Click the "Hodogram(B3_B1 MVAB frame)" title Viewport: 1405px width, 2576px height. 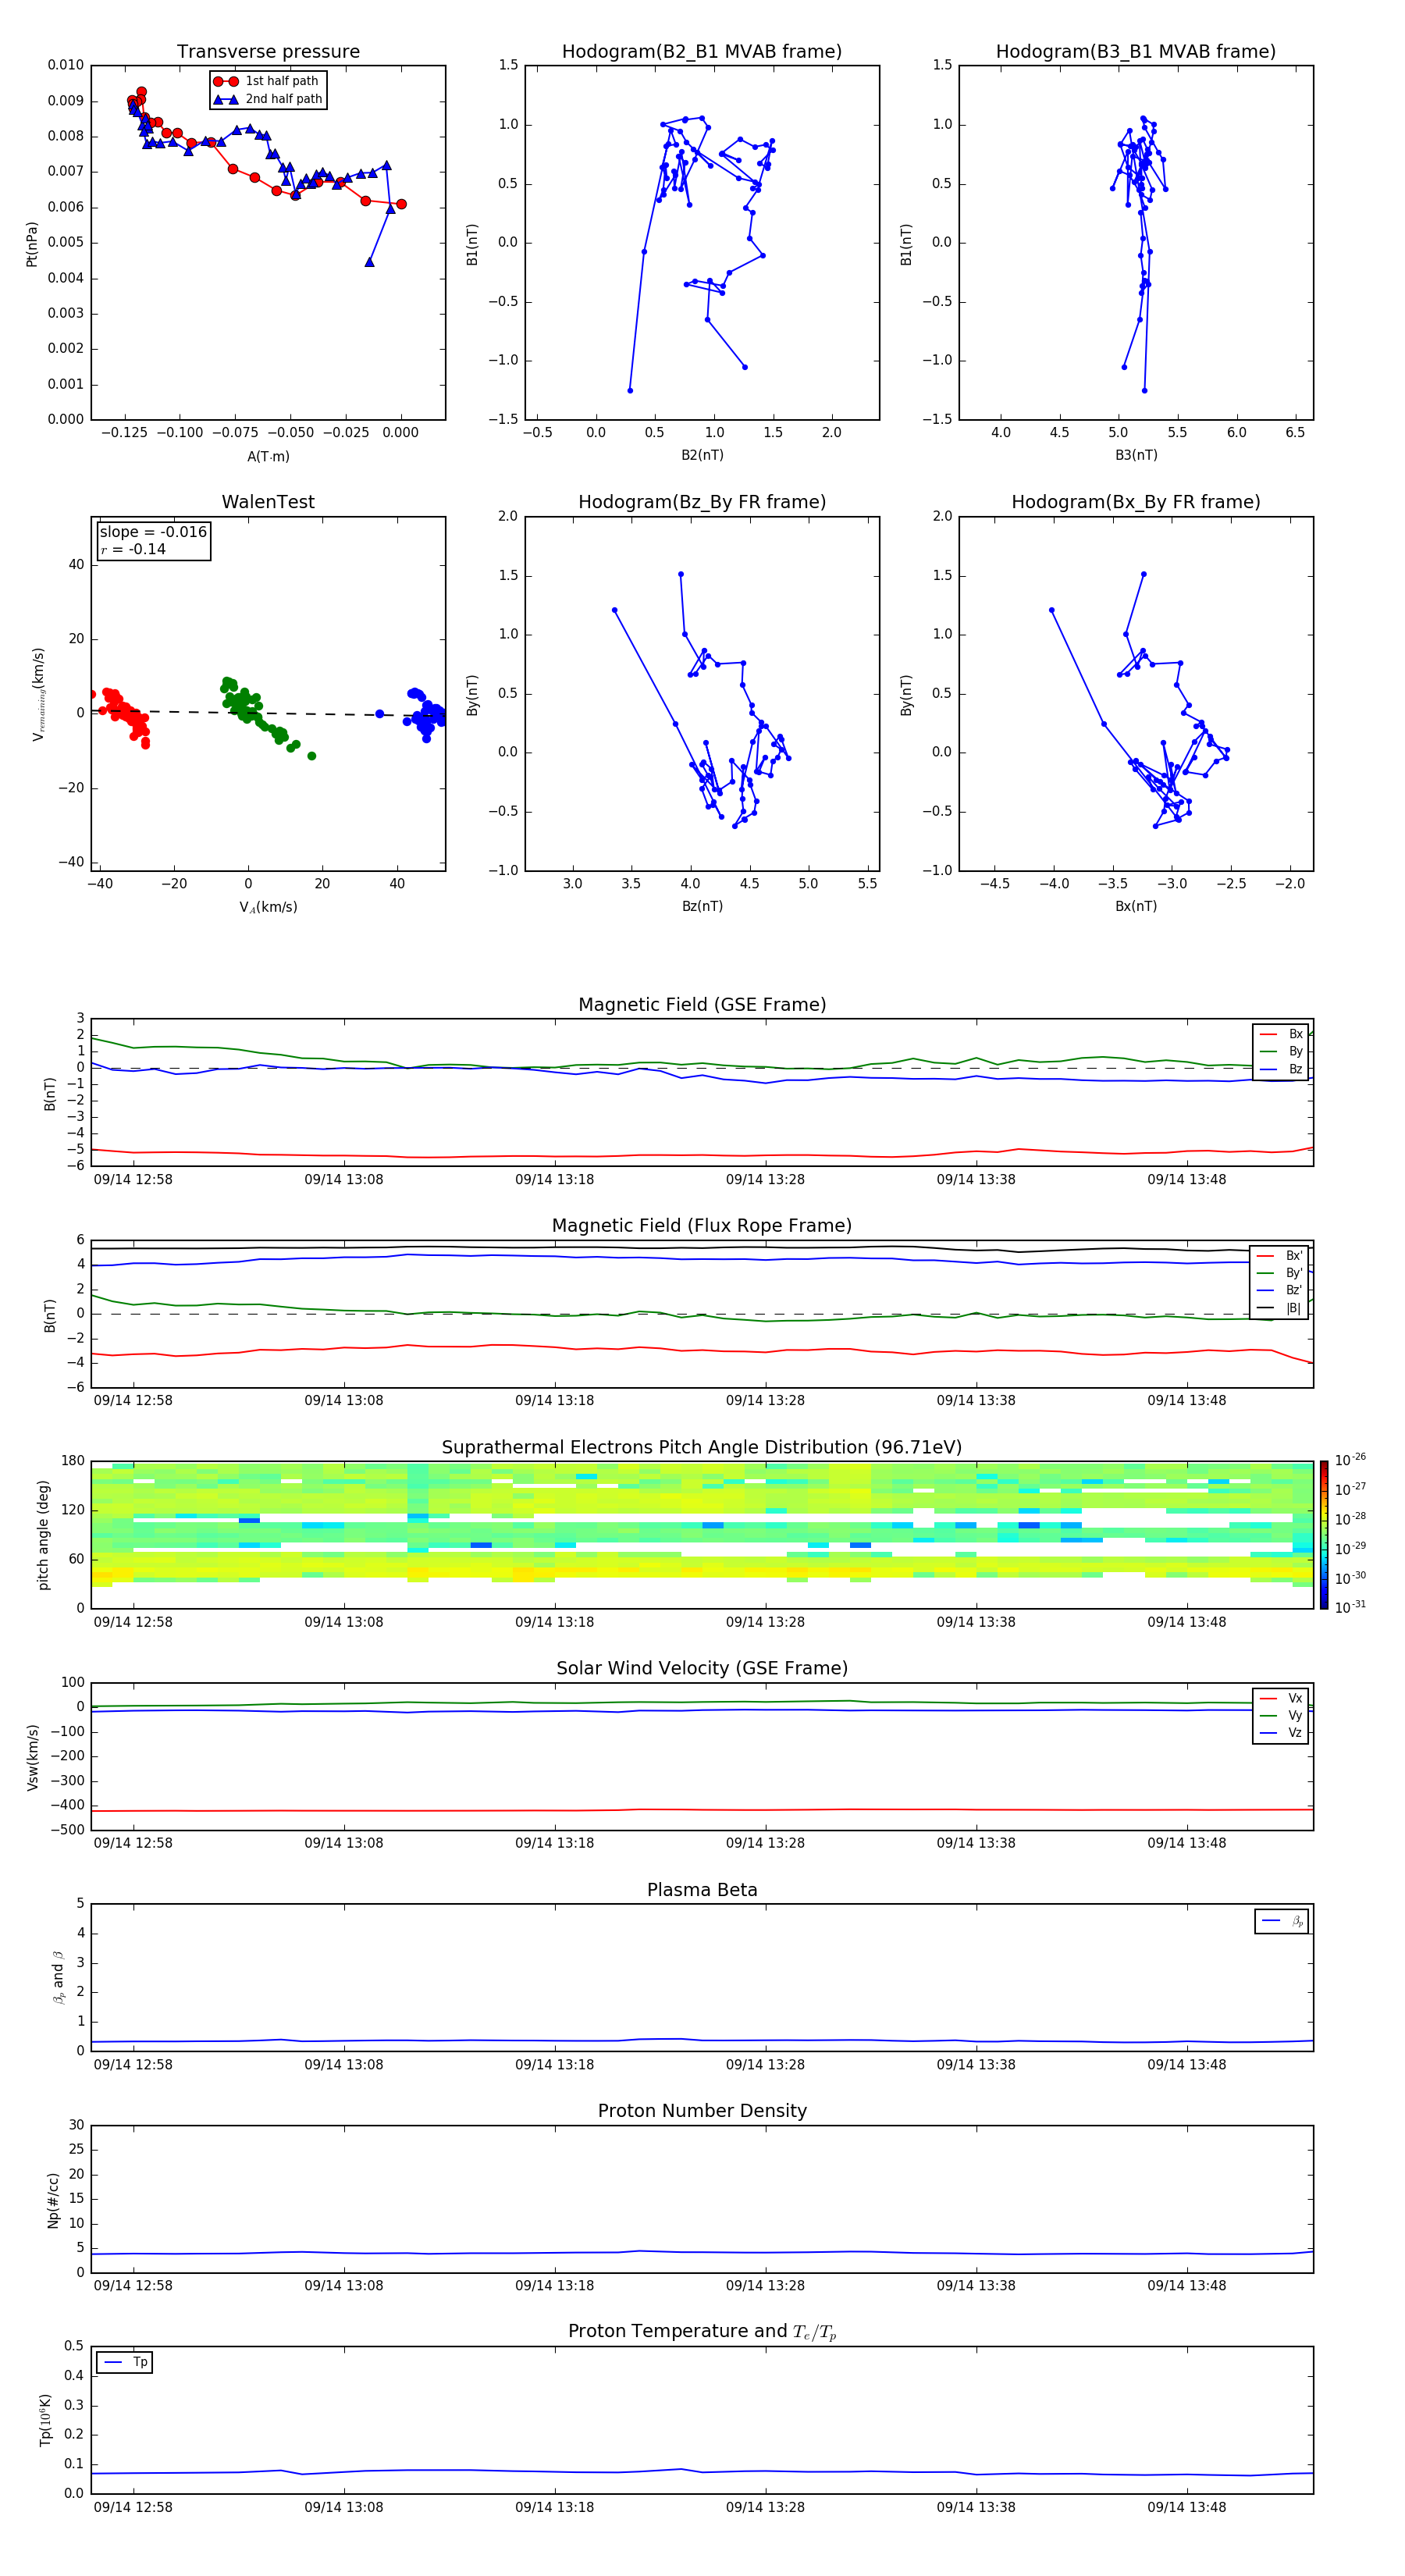coord(1136,52)
